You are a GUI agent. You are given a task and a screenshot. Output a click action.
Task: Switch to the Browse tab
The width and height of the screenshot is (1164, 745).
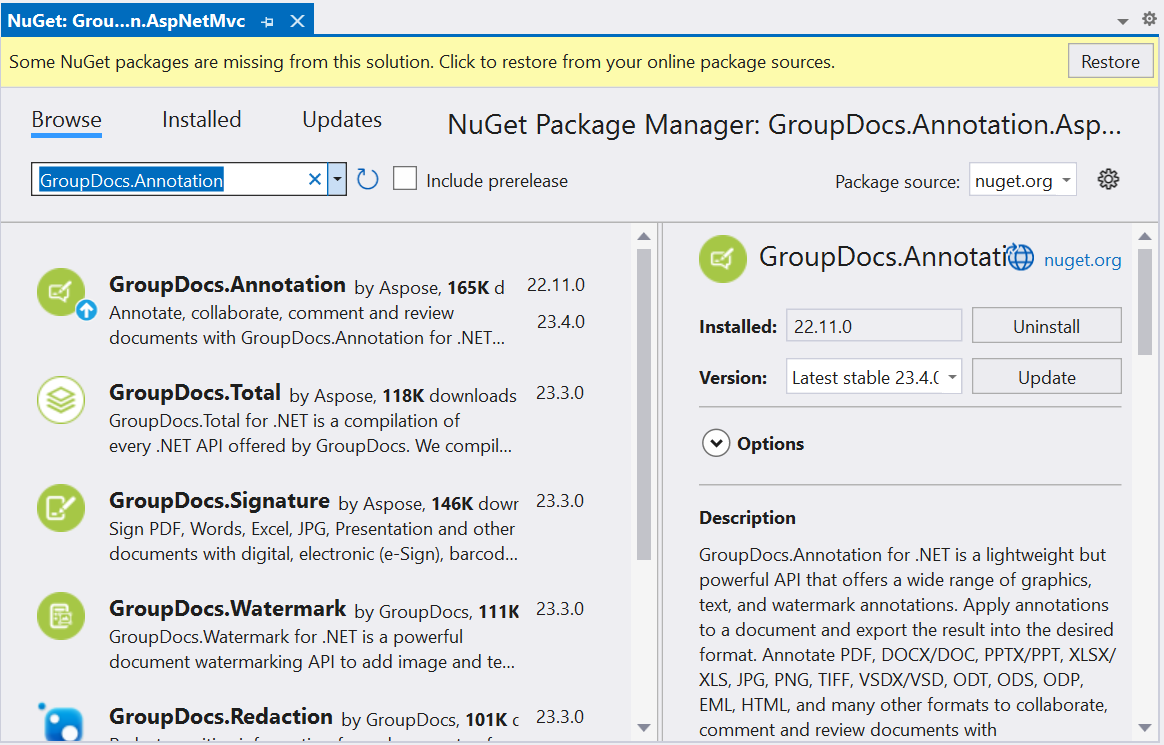tap(66, 120)
